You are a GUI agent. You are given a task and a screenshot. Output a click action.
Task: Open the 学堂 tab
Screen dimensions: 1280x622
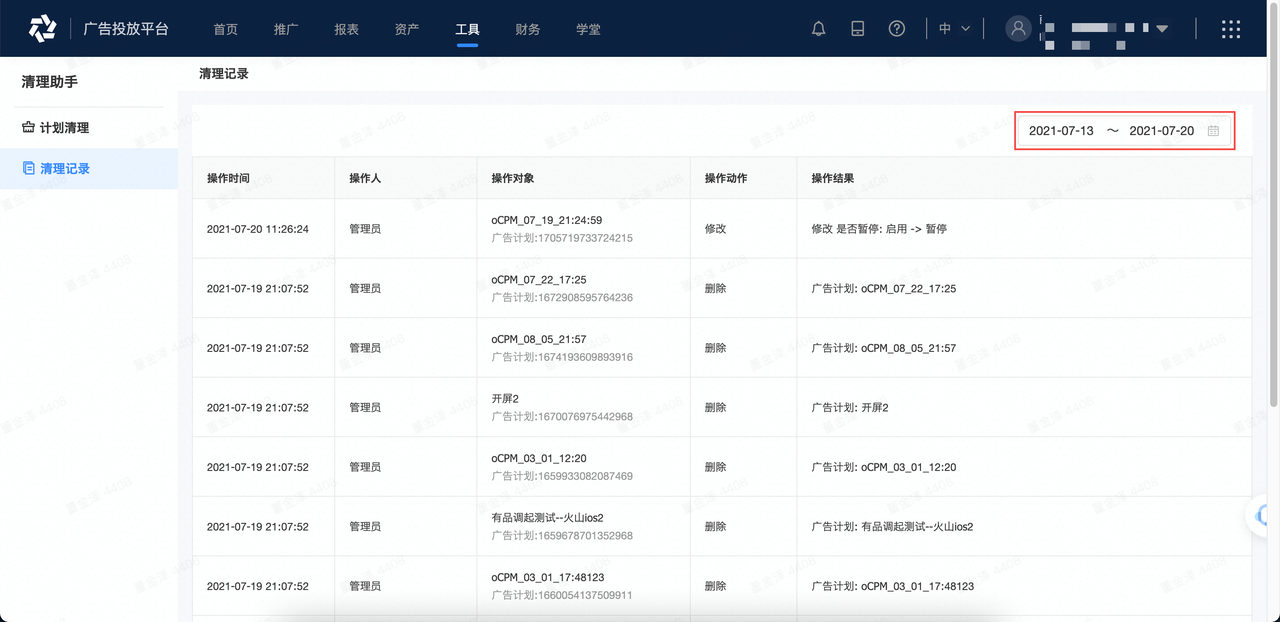point(588,29)
